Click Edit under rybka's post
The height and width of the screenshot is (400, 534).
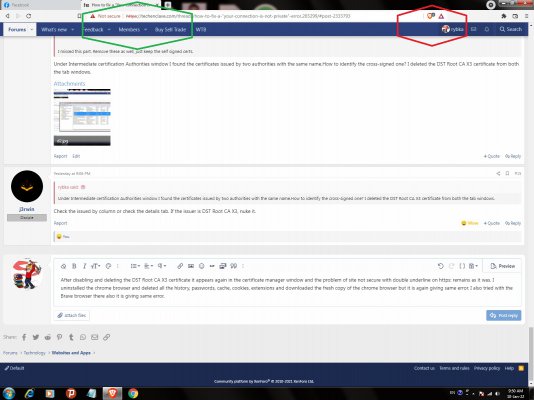[x=76, y=156]
